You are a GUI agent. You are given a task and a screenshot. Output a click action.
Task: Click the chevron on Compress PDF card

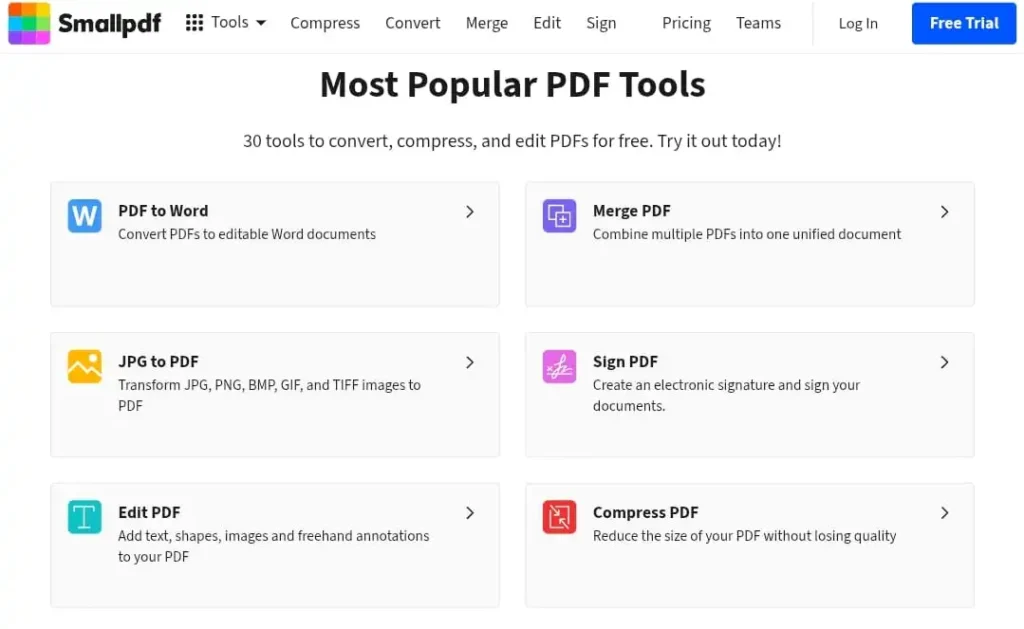[944, 513]
